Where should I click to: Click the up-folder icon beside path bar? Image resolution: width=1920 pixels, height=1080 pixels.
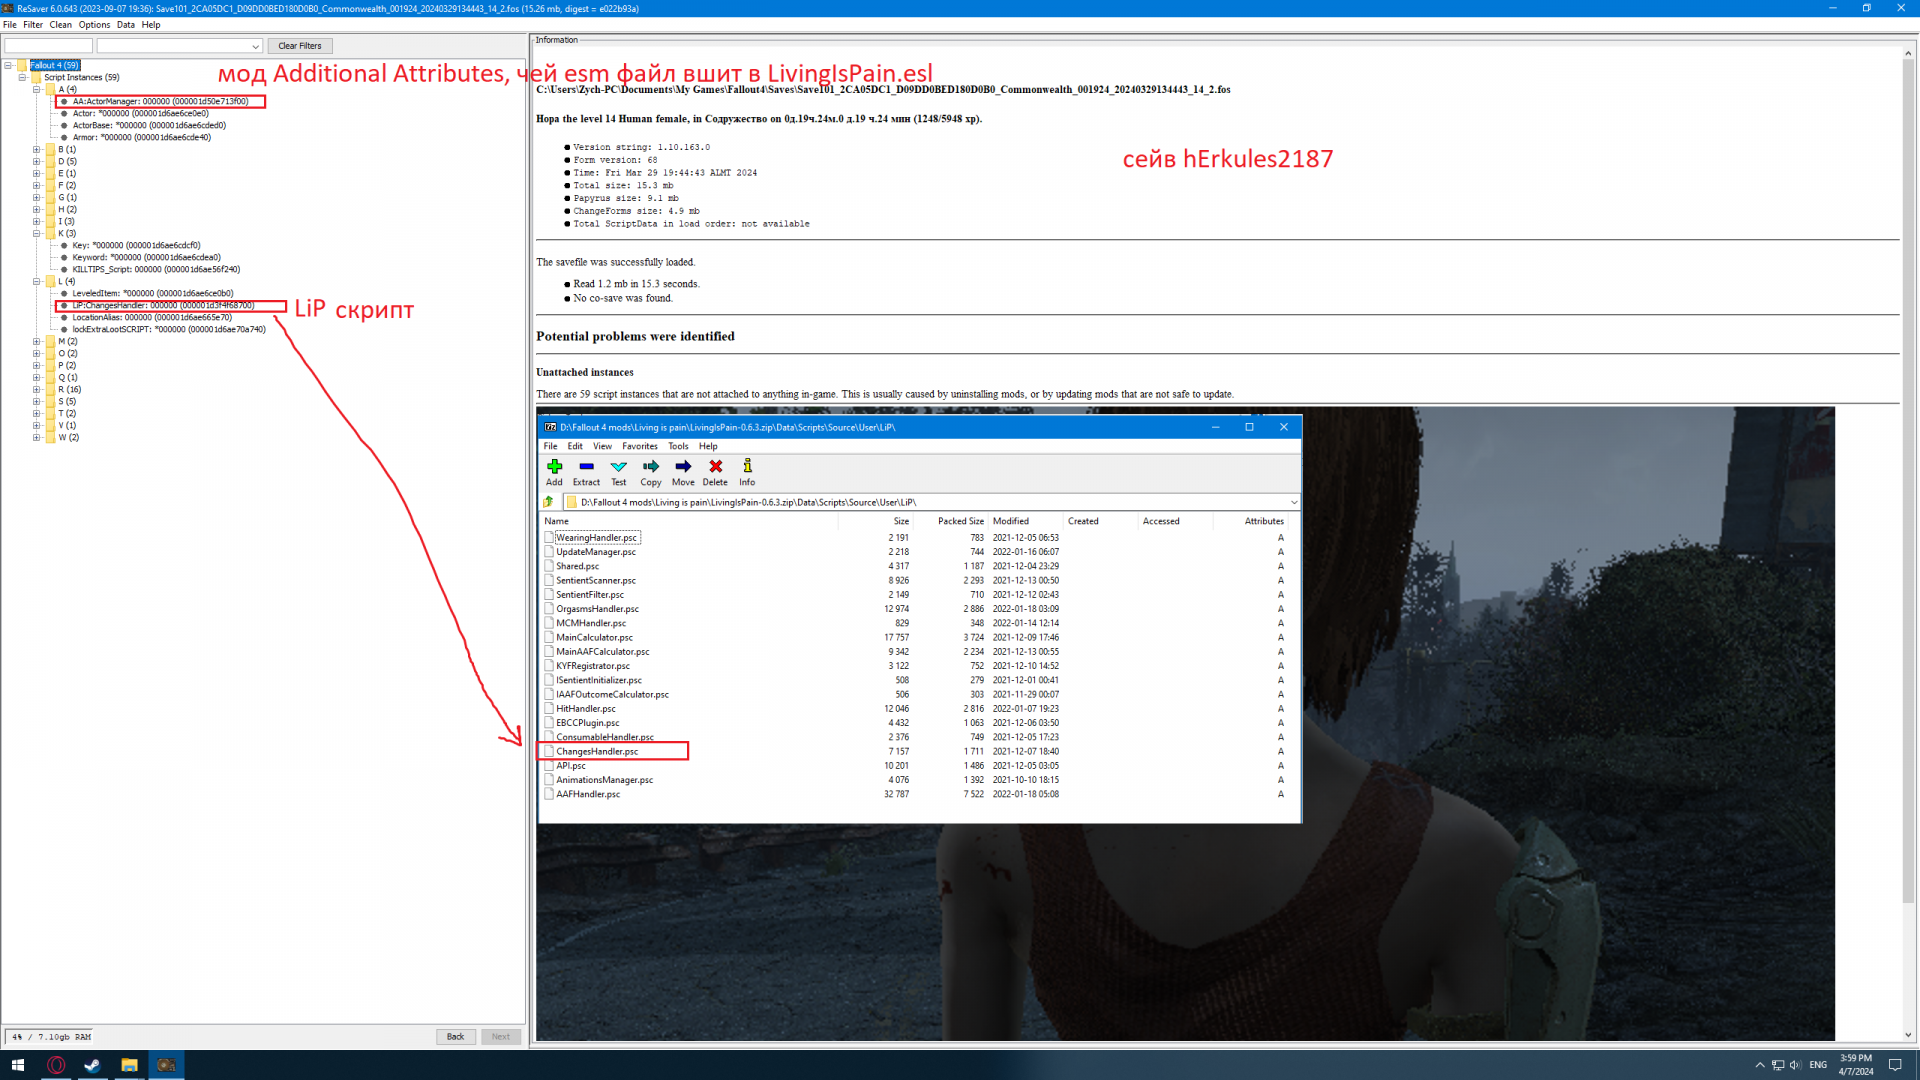549,502
